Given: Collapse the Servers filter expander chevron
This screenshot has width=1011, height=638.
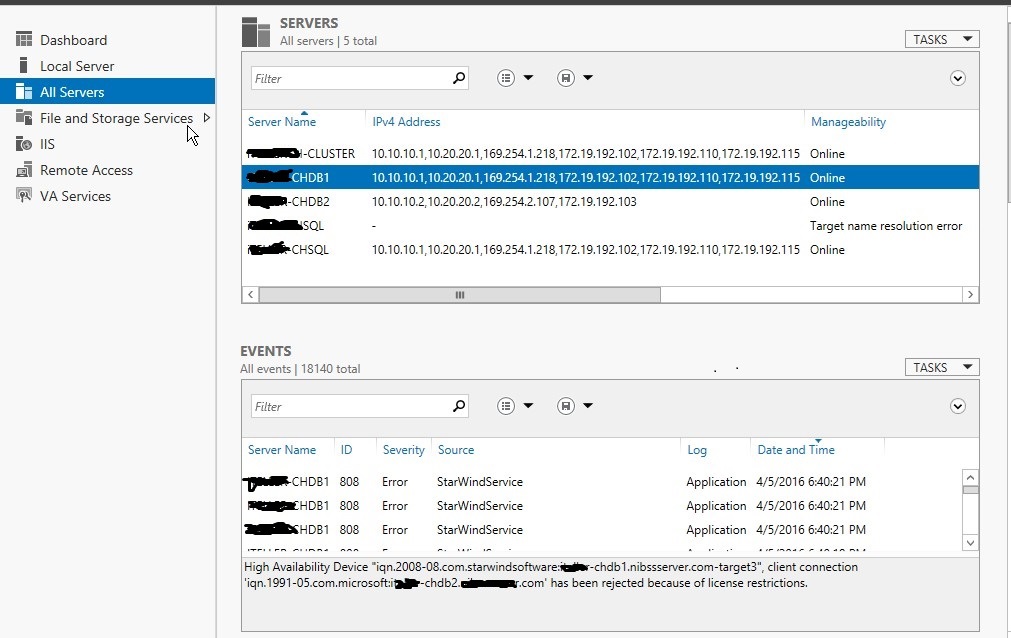Looking at the screenshot, I should [957, 78].
